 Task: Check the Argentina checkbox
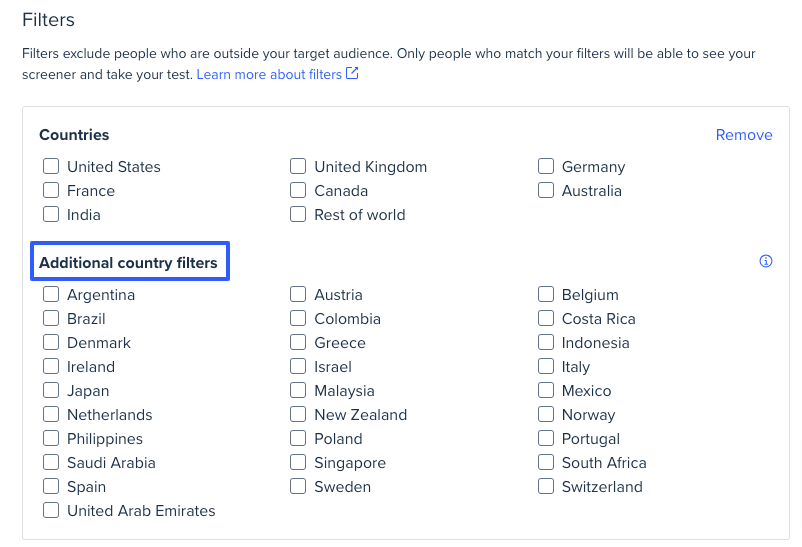click(51, 294)
